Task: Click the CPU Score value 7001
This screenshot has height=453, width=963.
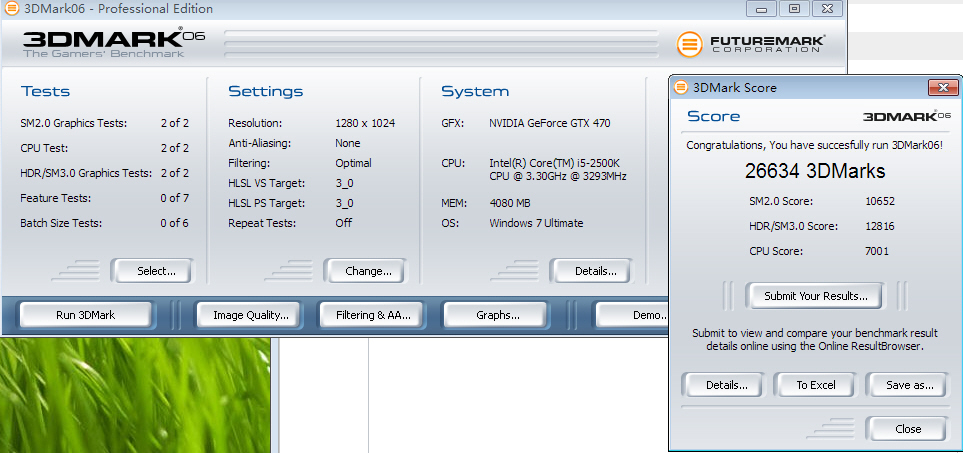Action: tap(876, 251)
